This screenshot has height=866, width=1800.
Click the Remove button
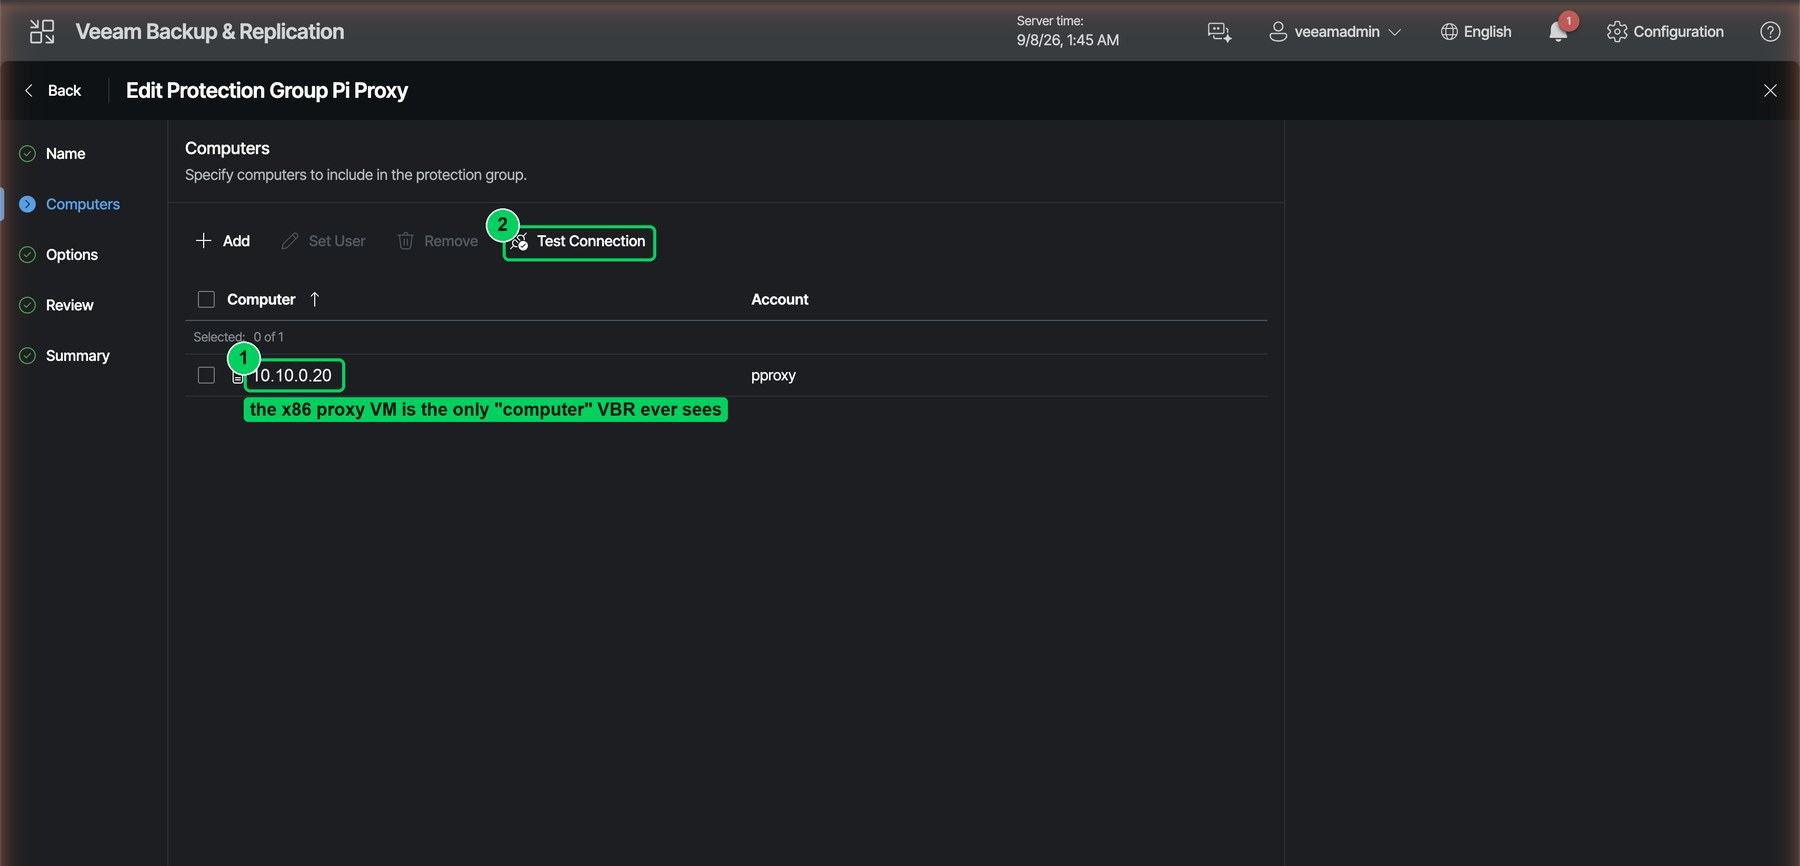[438, 241]
